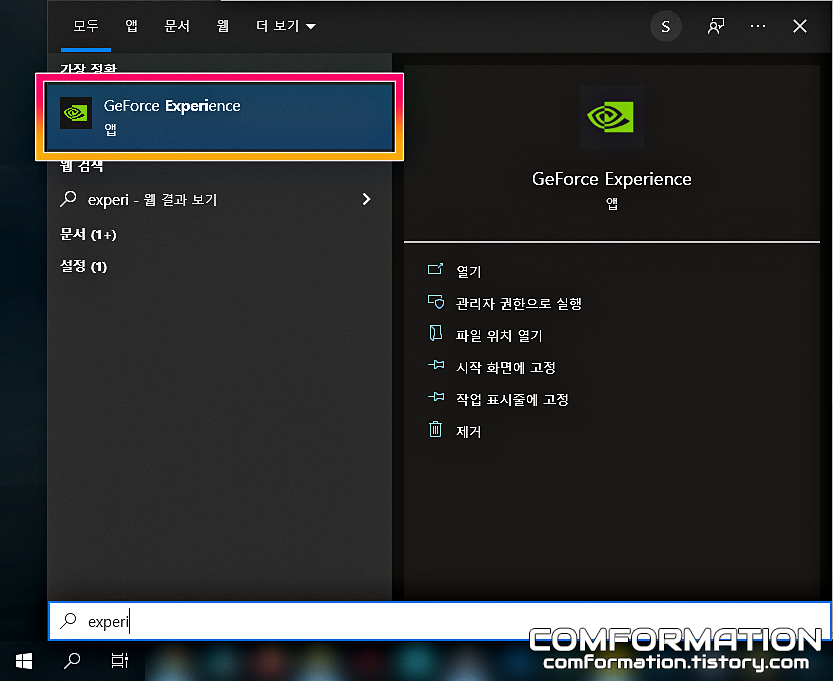833x681 pixels.
Task: Click the trash icon beside 제거
Action: pyautogui.click(x=435, y=429)
